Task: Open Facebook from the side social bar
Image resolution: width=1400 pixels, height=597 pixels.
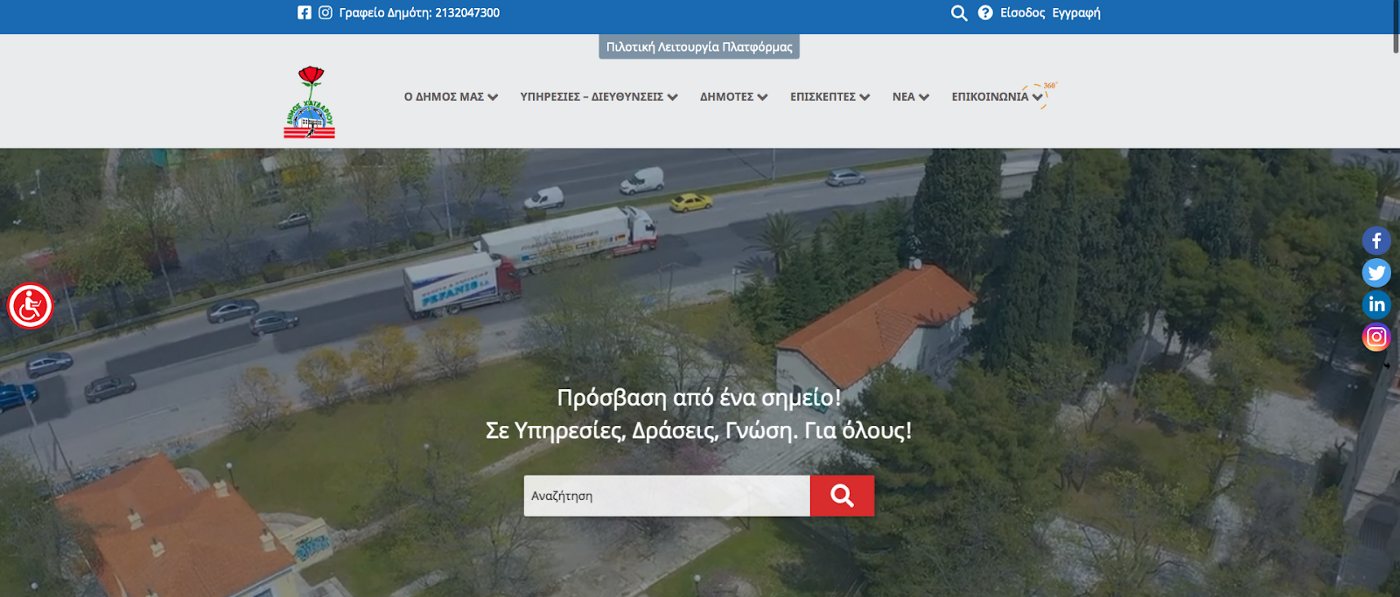Action: [x=1377, y=241]
